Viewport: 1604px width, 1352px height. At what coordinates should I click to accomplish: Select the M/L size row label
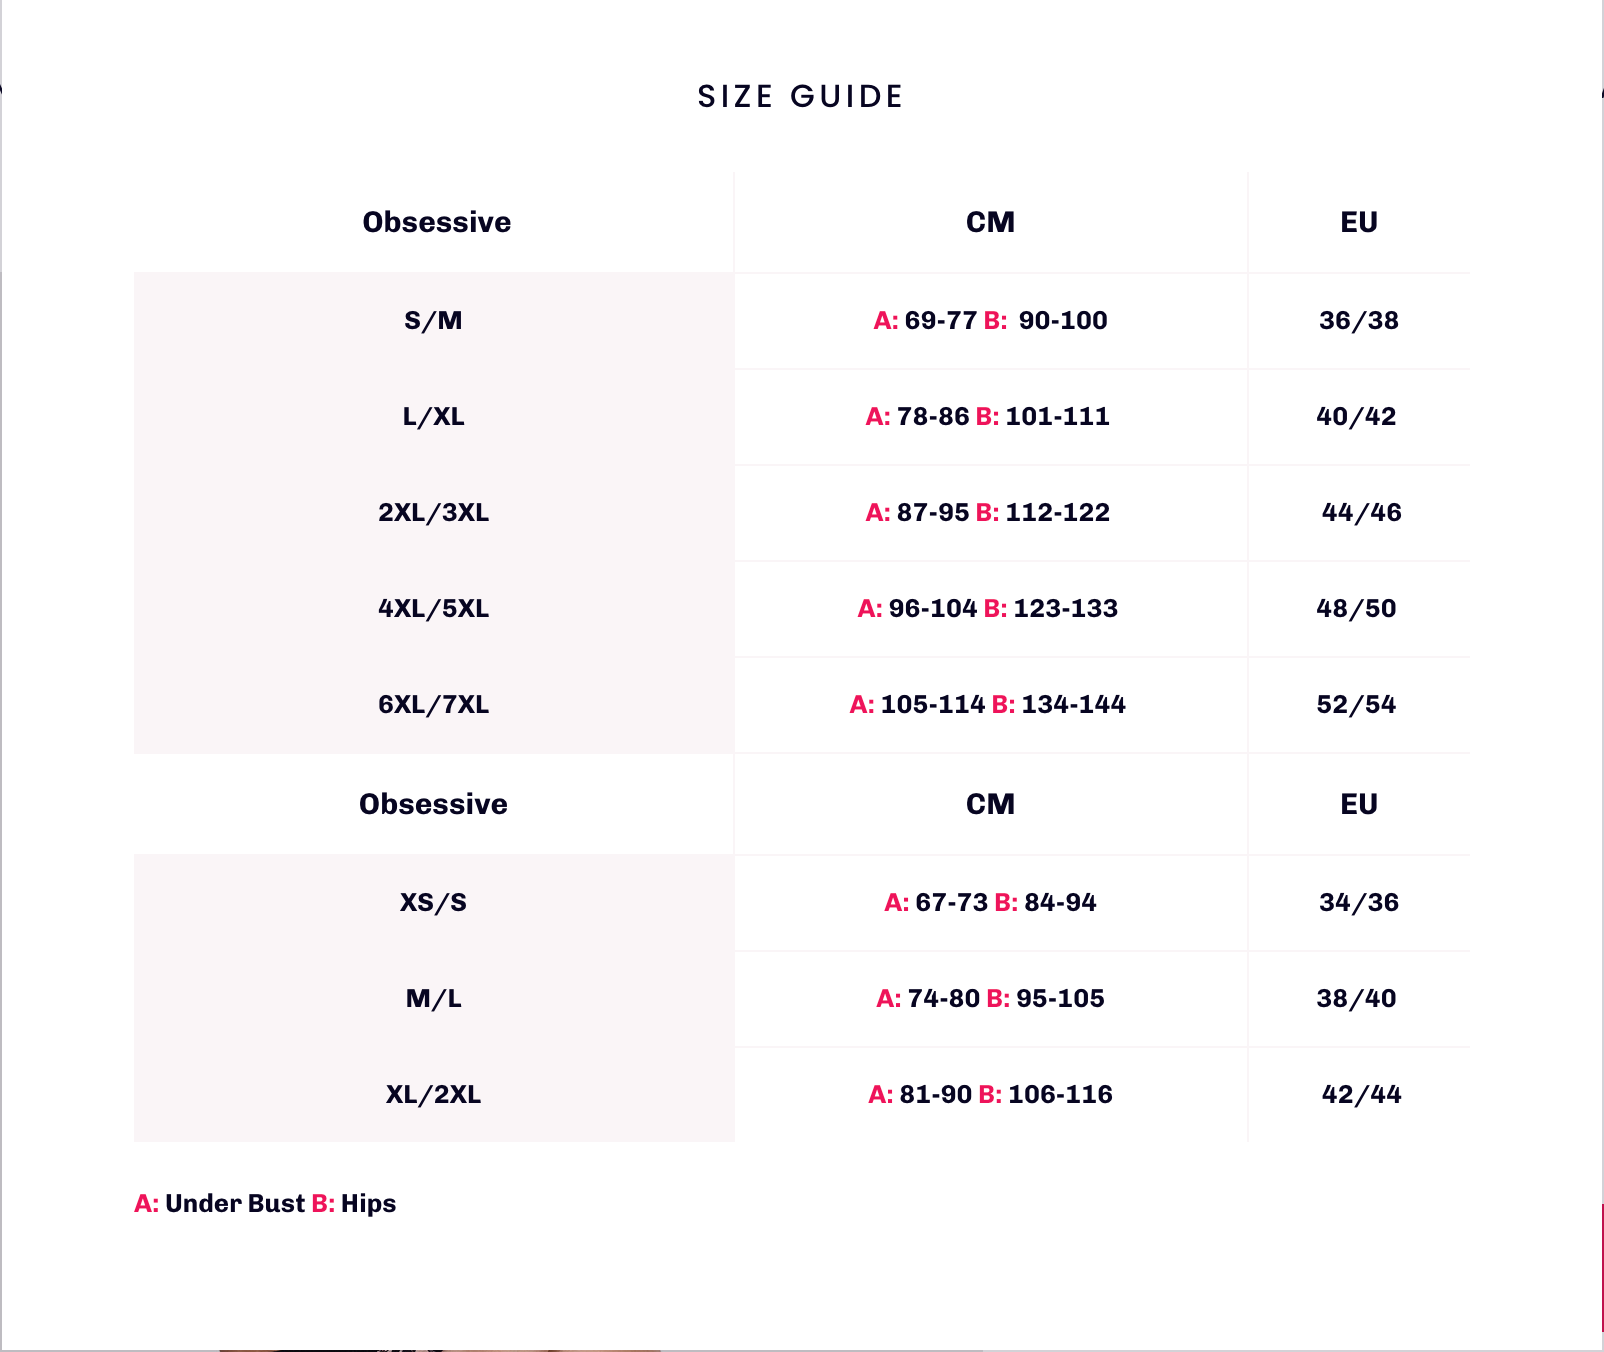[433, 999]
